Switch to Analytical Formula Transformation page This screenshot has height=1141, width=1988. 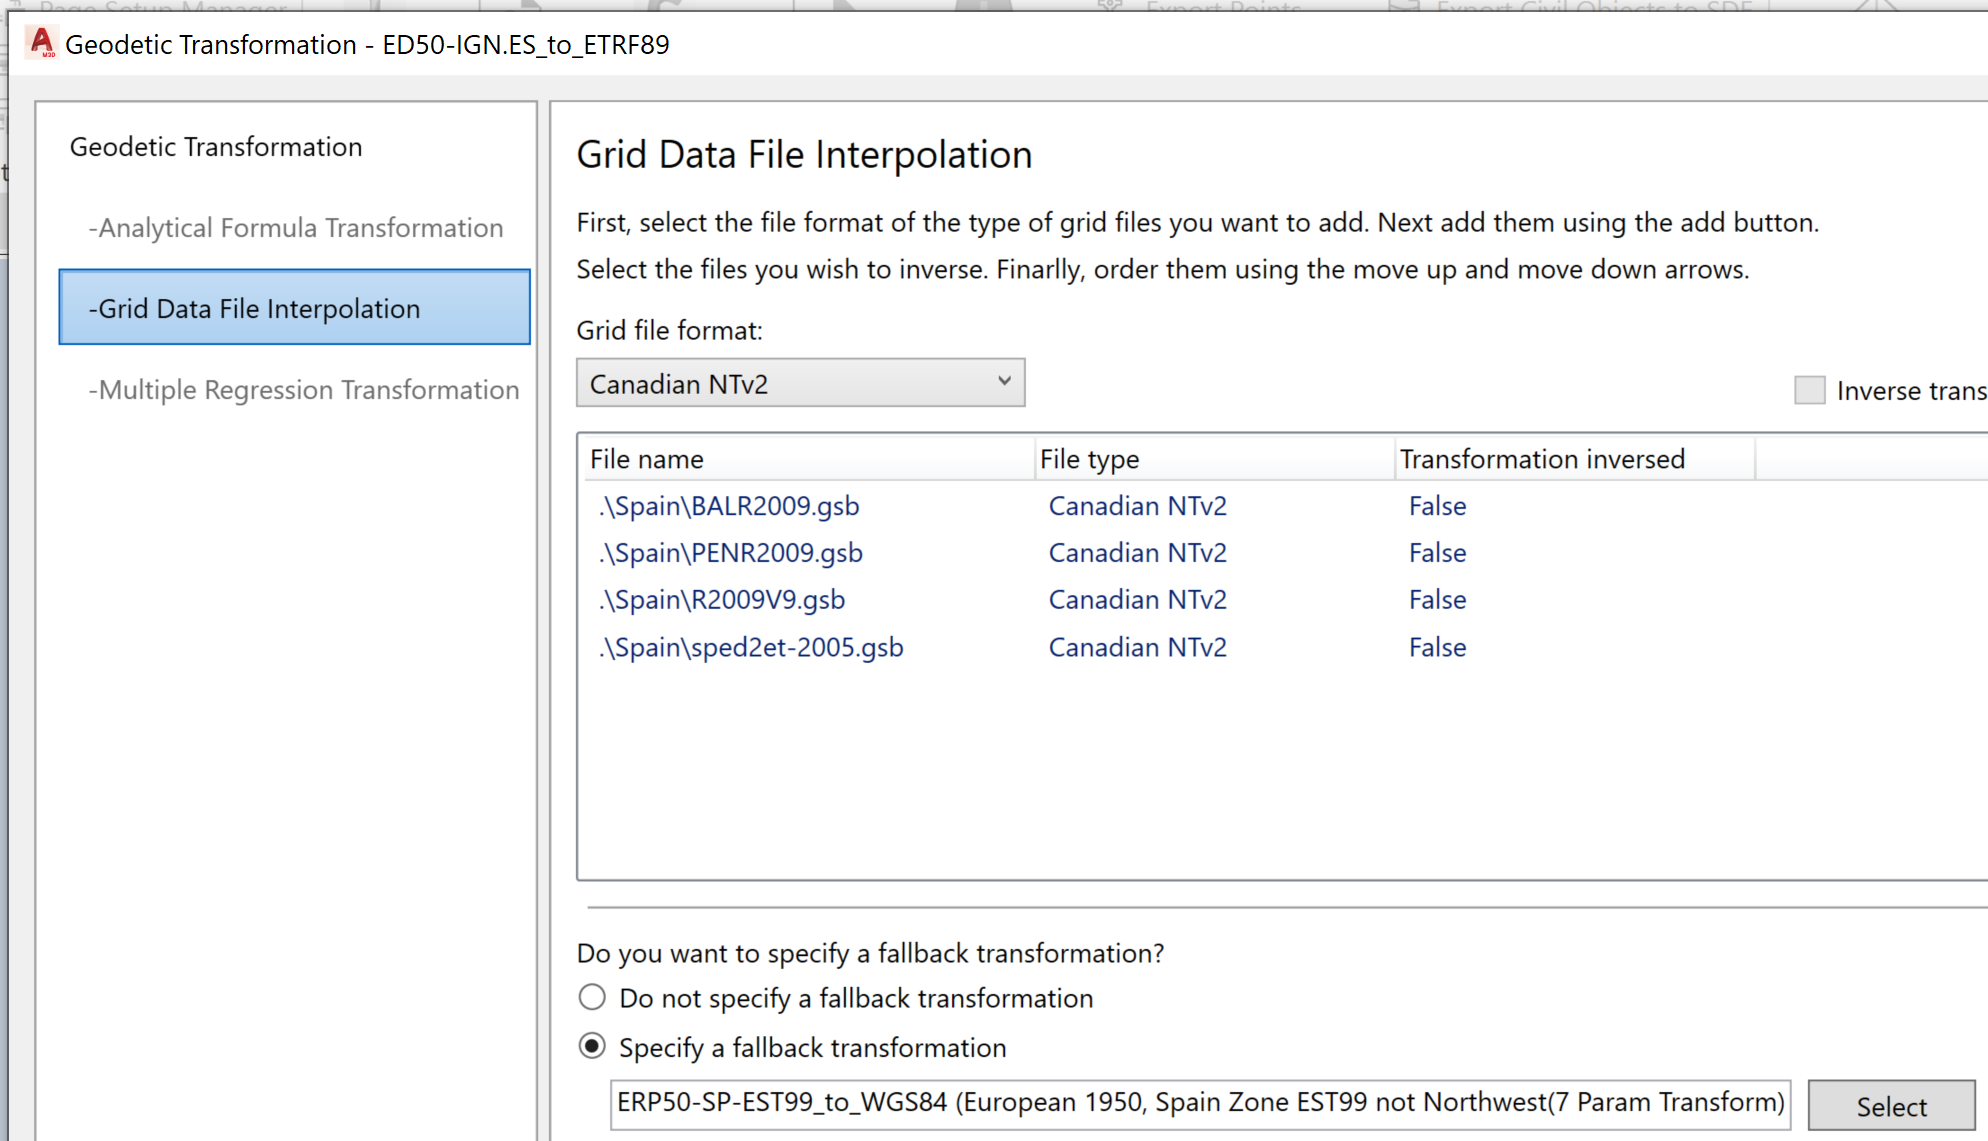click(x=296, y=227)
